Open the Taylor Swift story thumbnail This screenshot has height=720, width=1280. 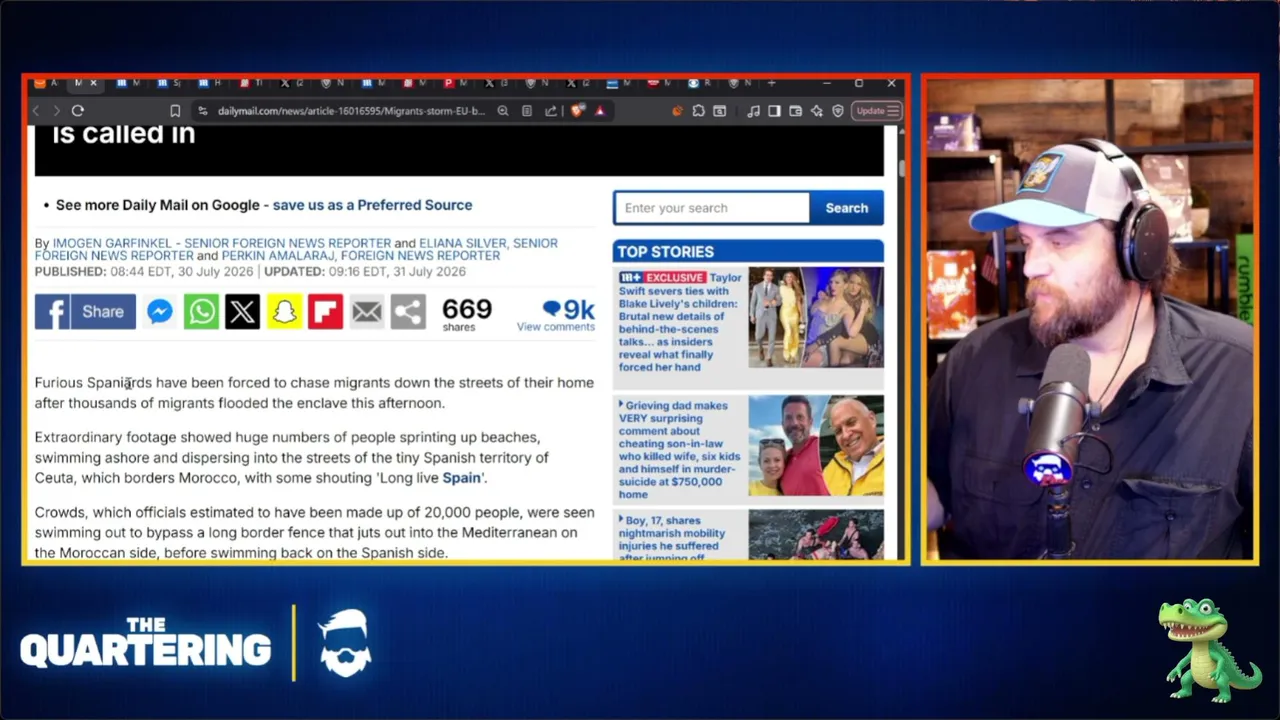(x=816, y=318)
